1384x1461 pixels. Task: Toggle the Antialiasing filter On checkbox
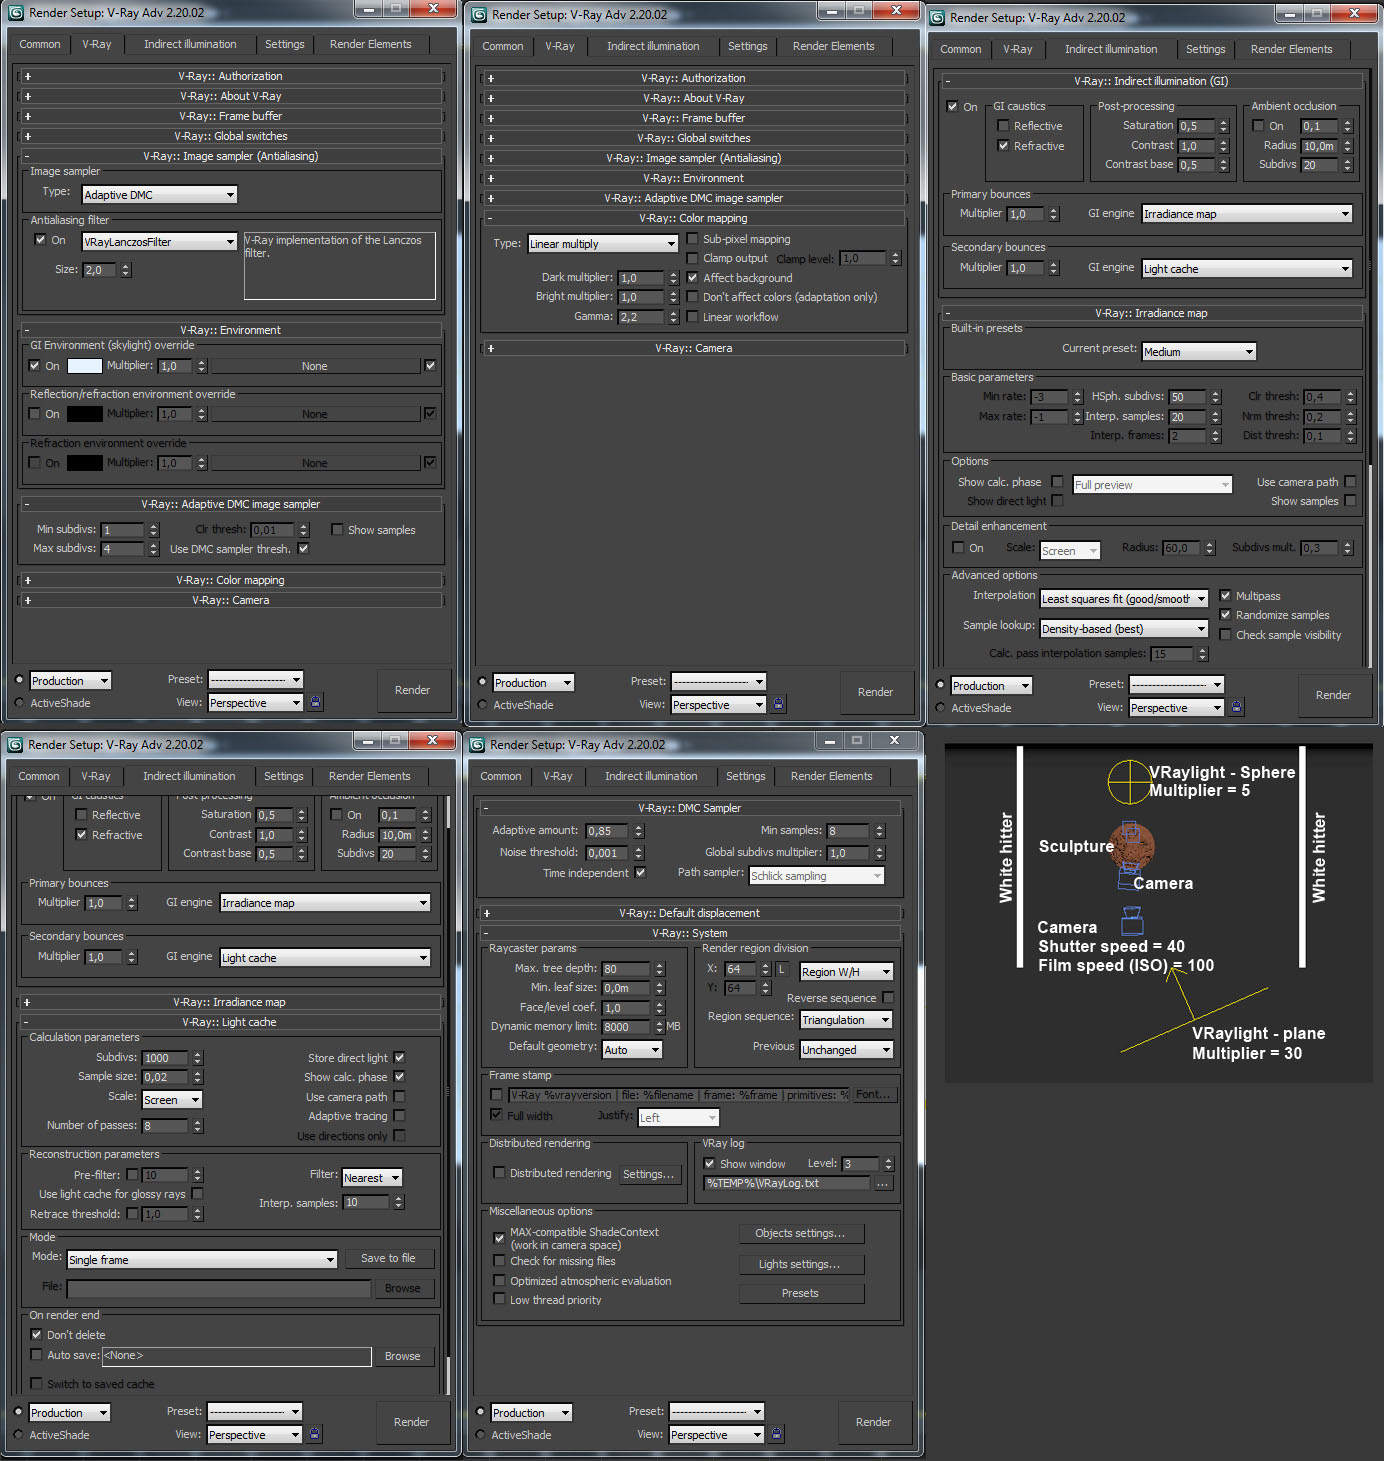click(x=40, y=240)
